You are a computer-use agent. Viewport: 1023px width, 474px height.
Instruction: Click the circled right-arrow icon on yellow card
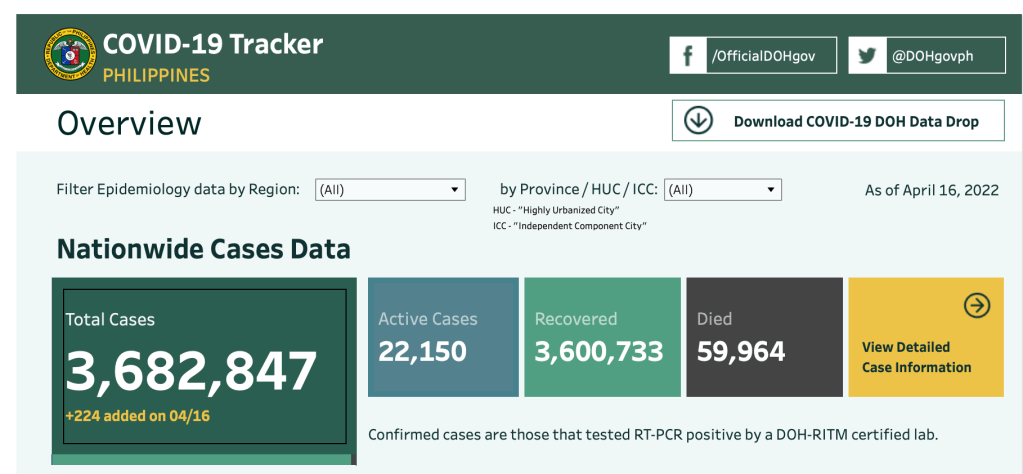point(976,306)
